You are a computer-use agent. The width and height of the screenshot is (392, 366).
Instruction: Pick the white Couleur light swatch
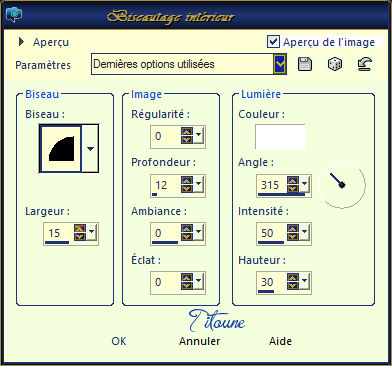280,137
